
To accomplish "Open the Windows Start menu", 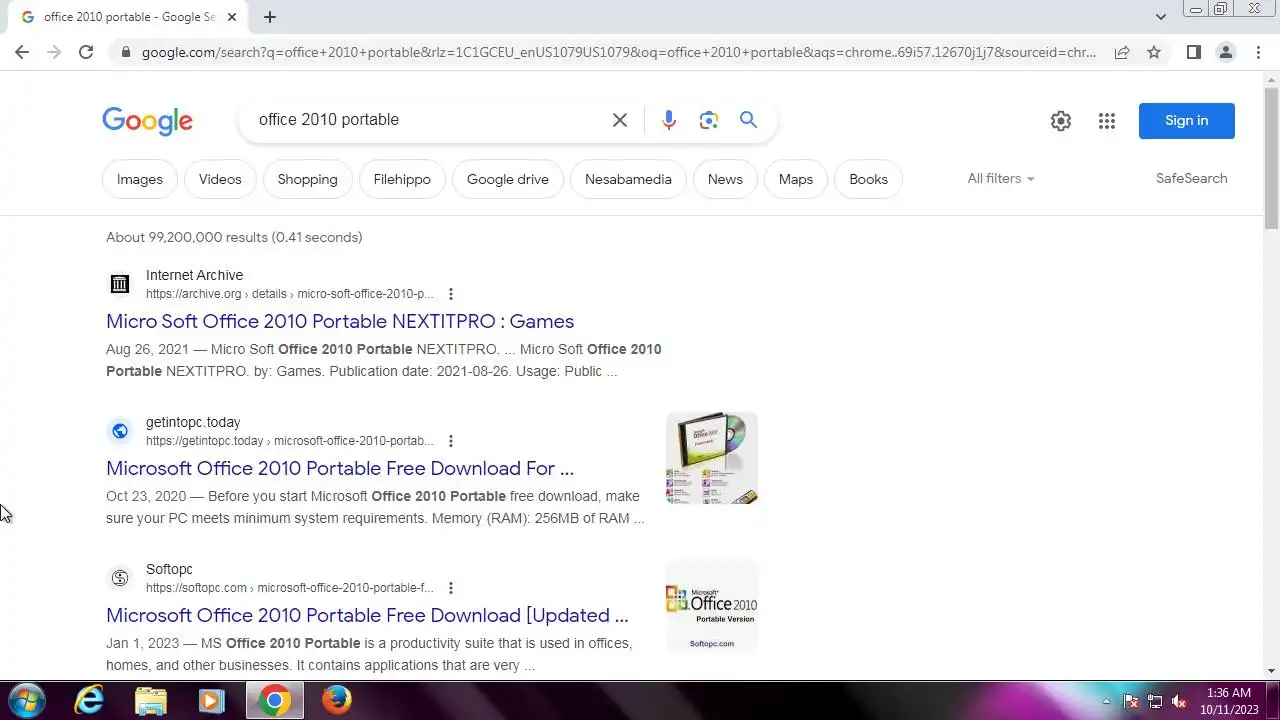I will pyautogui.click(x=25, y=700).
